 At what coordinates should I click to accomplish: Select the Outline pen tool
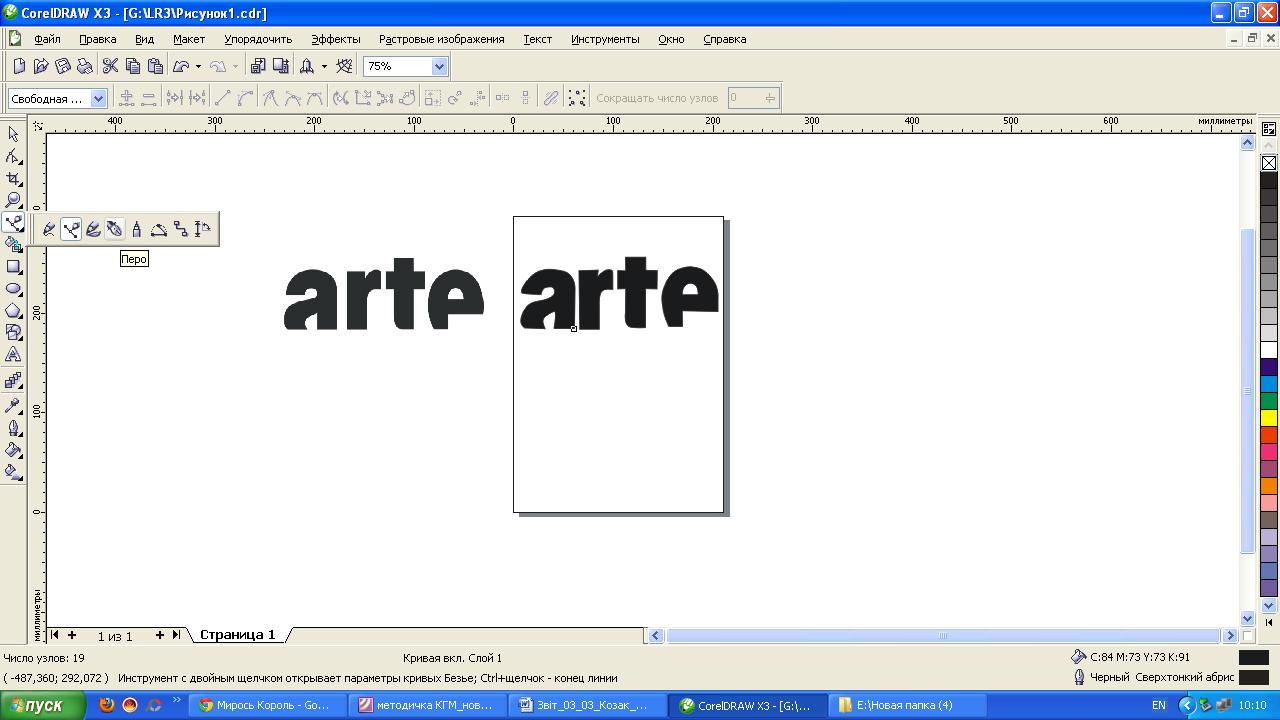[13, 428]
